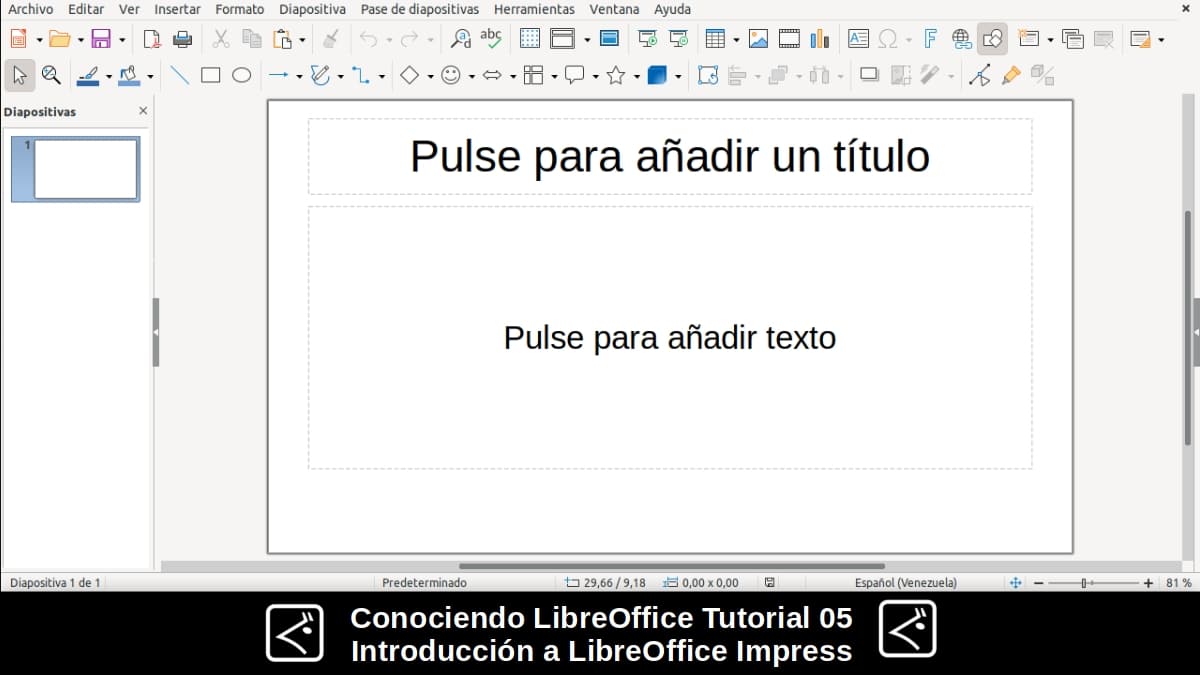Insert a chart

click(x=820, y=39)
